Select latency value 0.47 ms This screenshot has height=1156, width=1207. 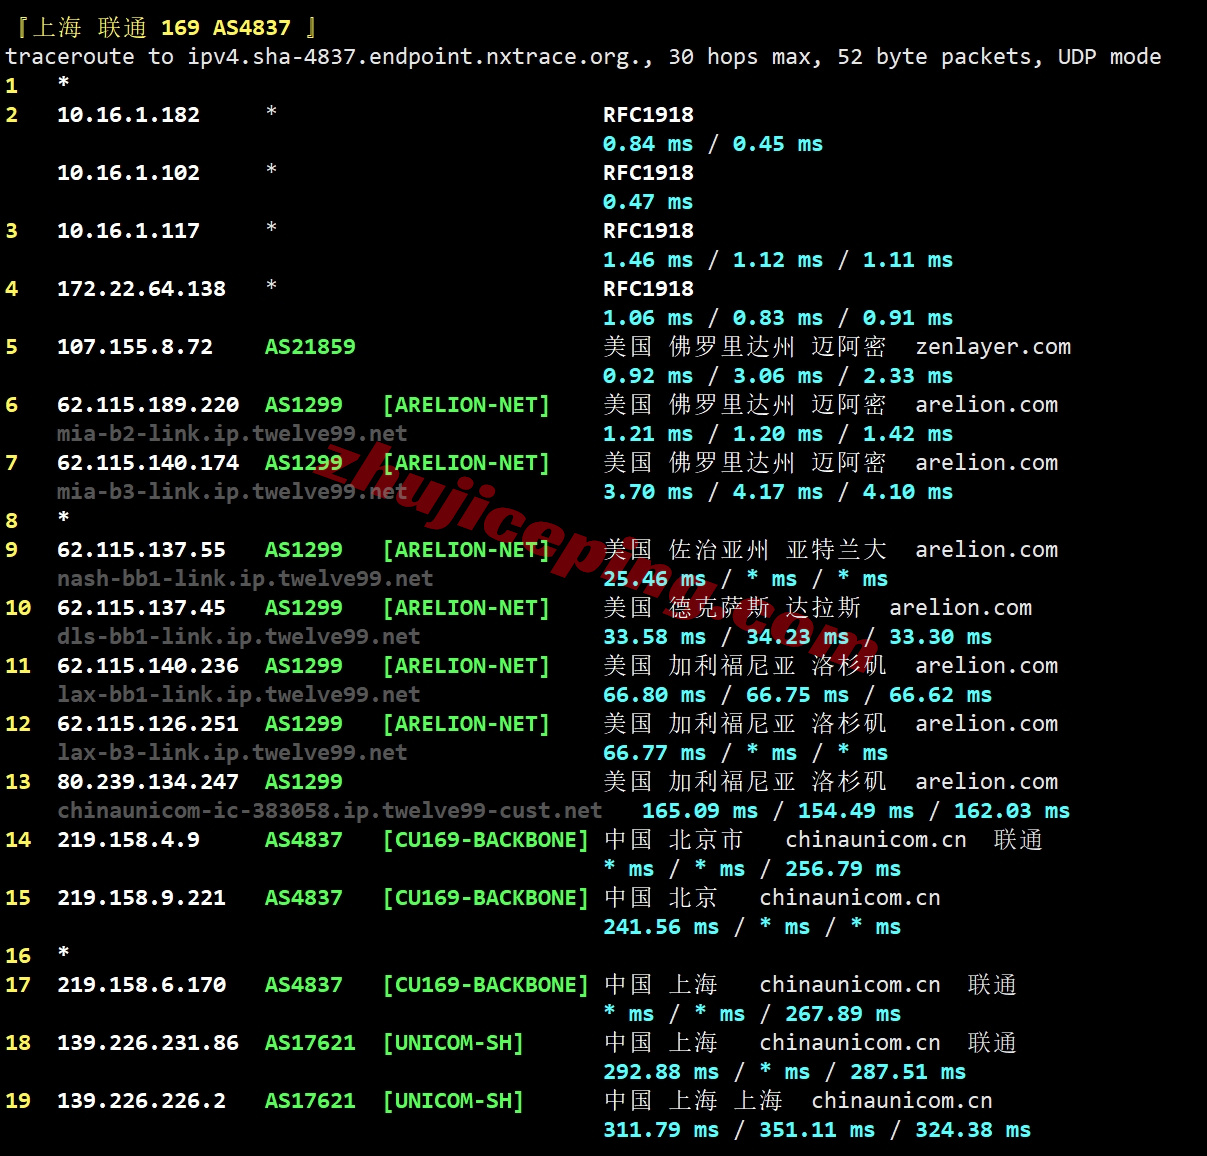(x=648, y=202)
